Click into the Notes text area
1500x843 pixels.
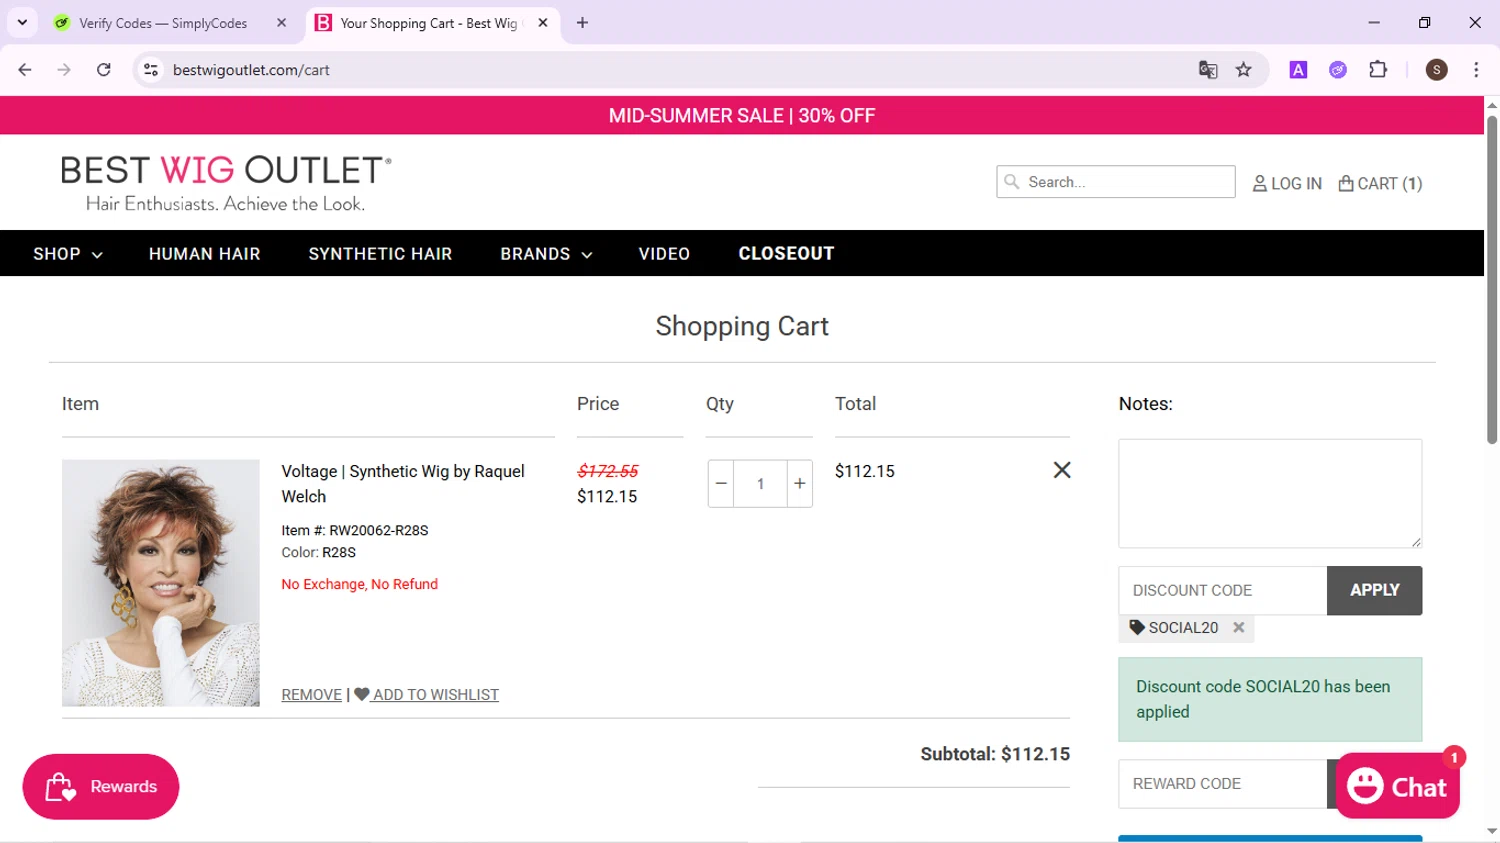tap(1270, 493)
